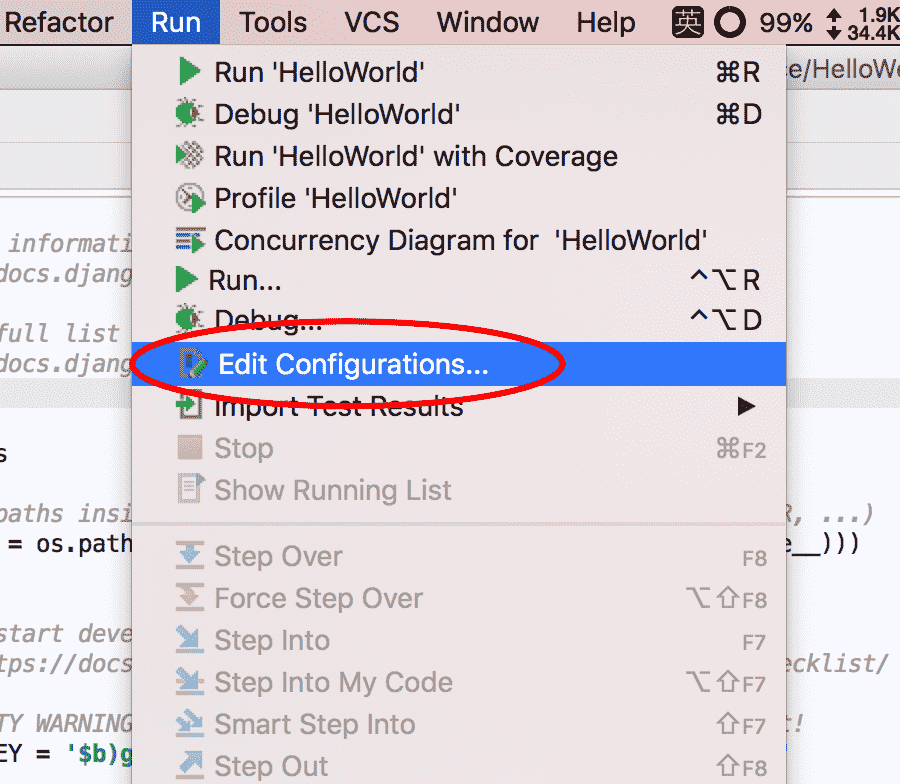Click the Edit Configurations icon

click(193, 364)
